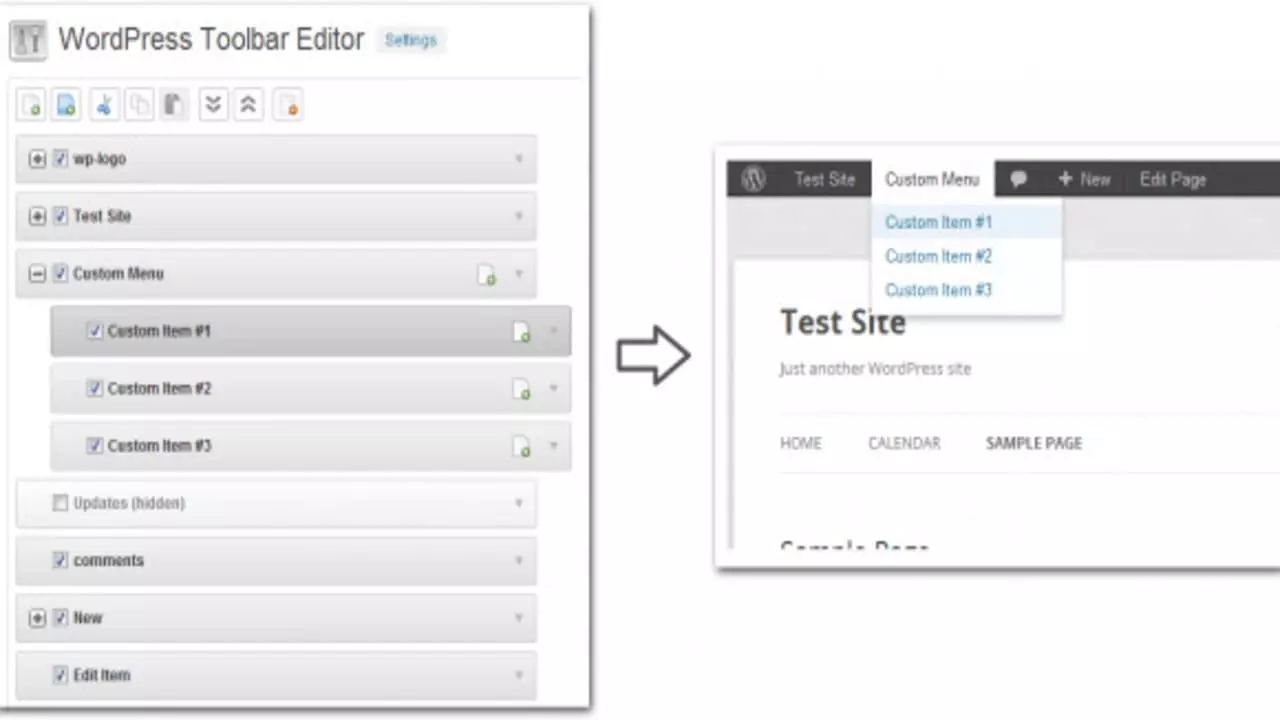Select Custom Item #3 in dropdown menu
This screenshot has width=1280, height=720.
939,290
